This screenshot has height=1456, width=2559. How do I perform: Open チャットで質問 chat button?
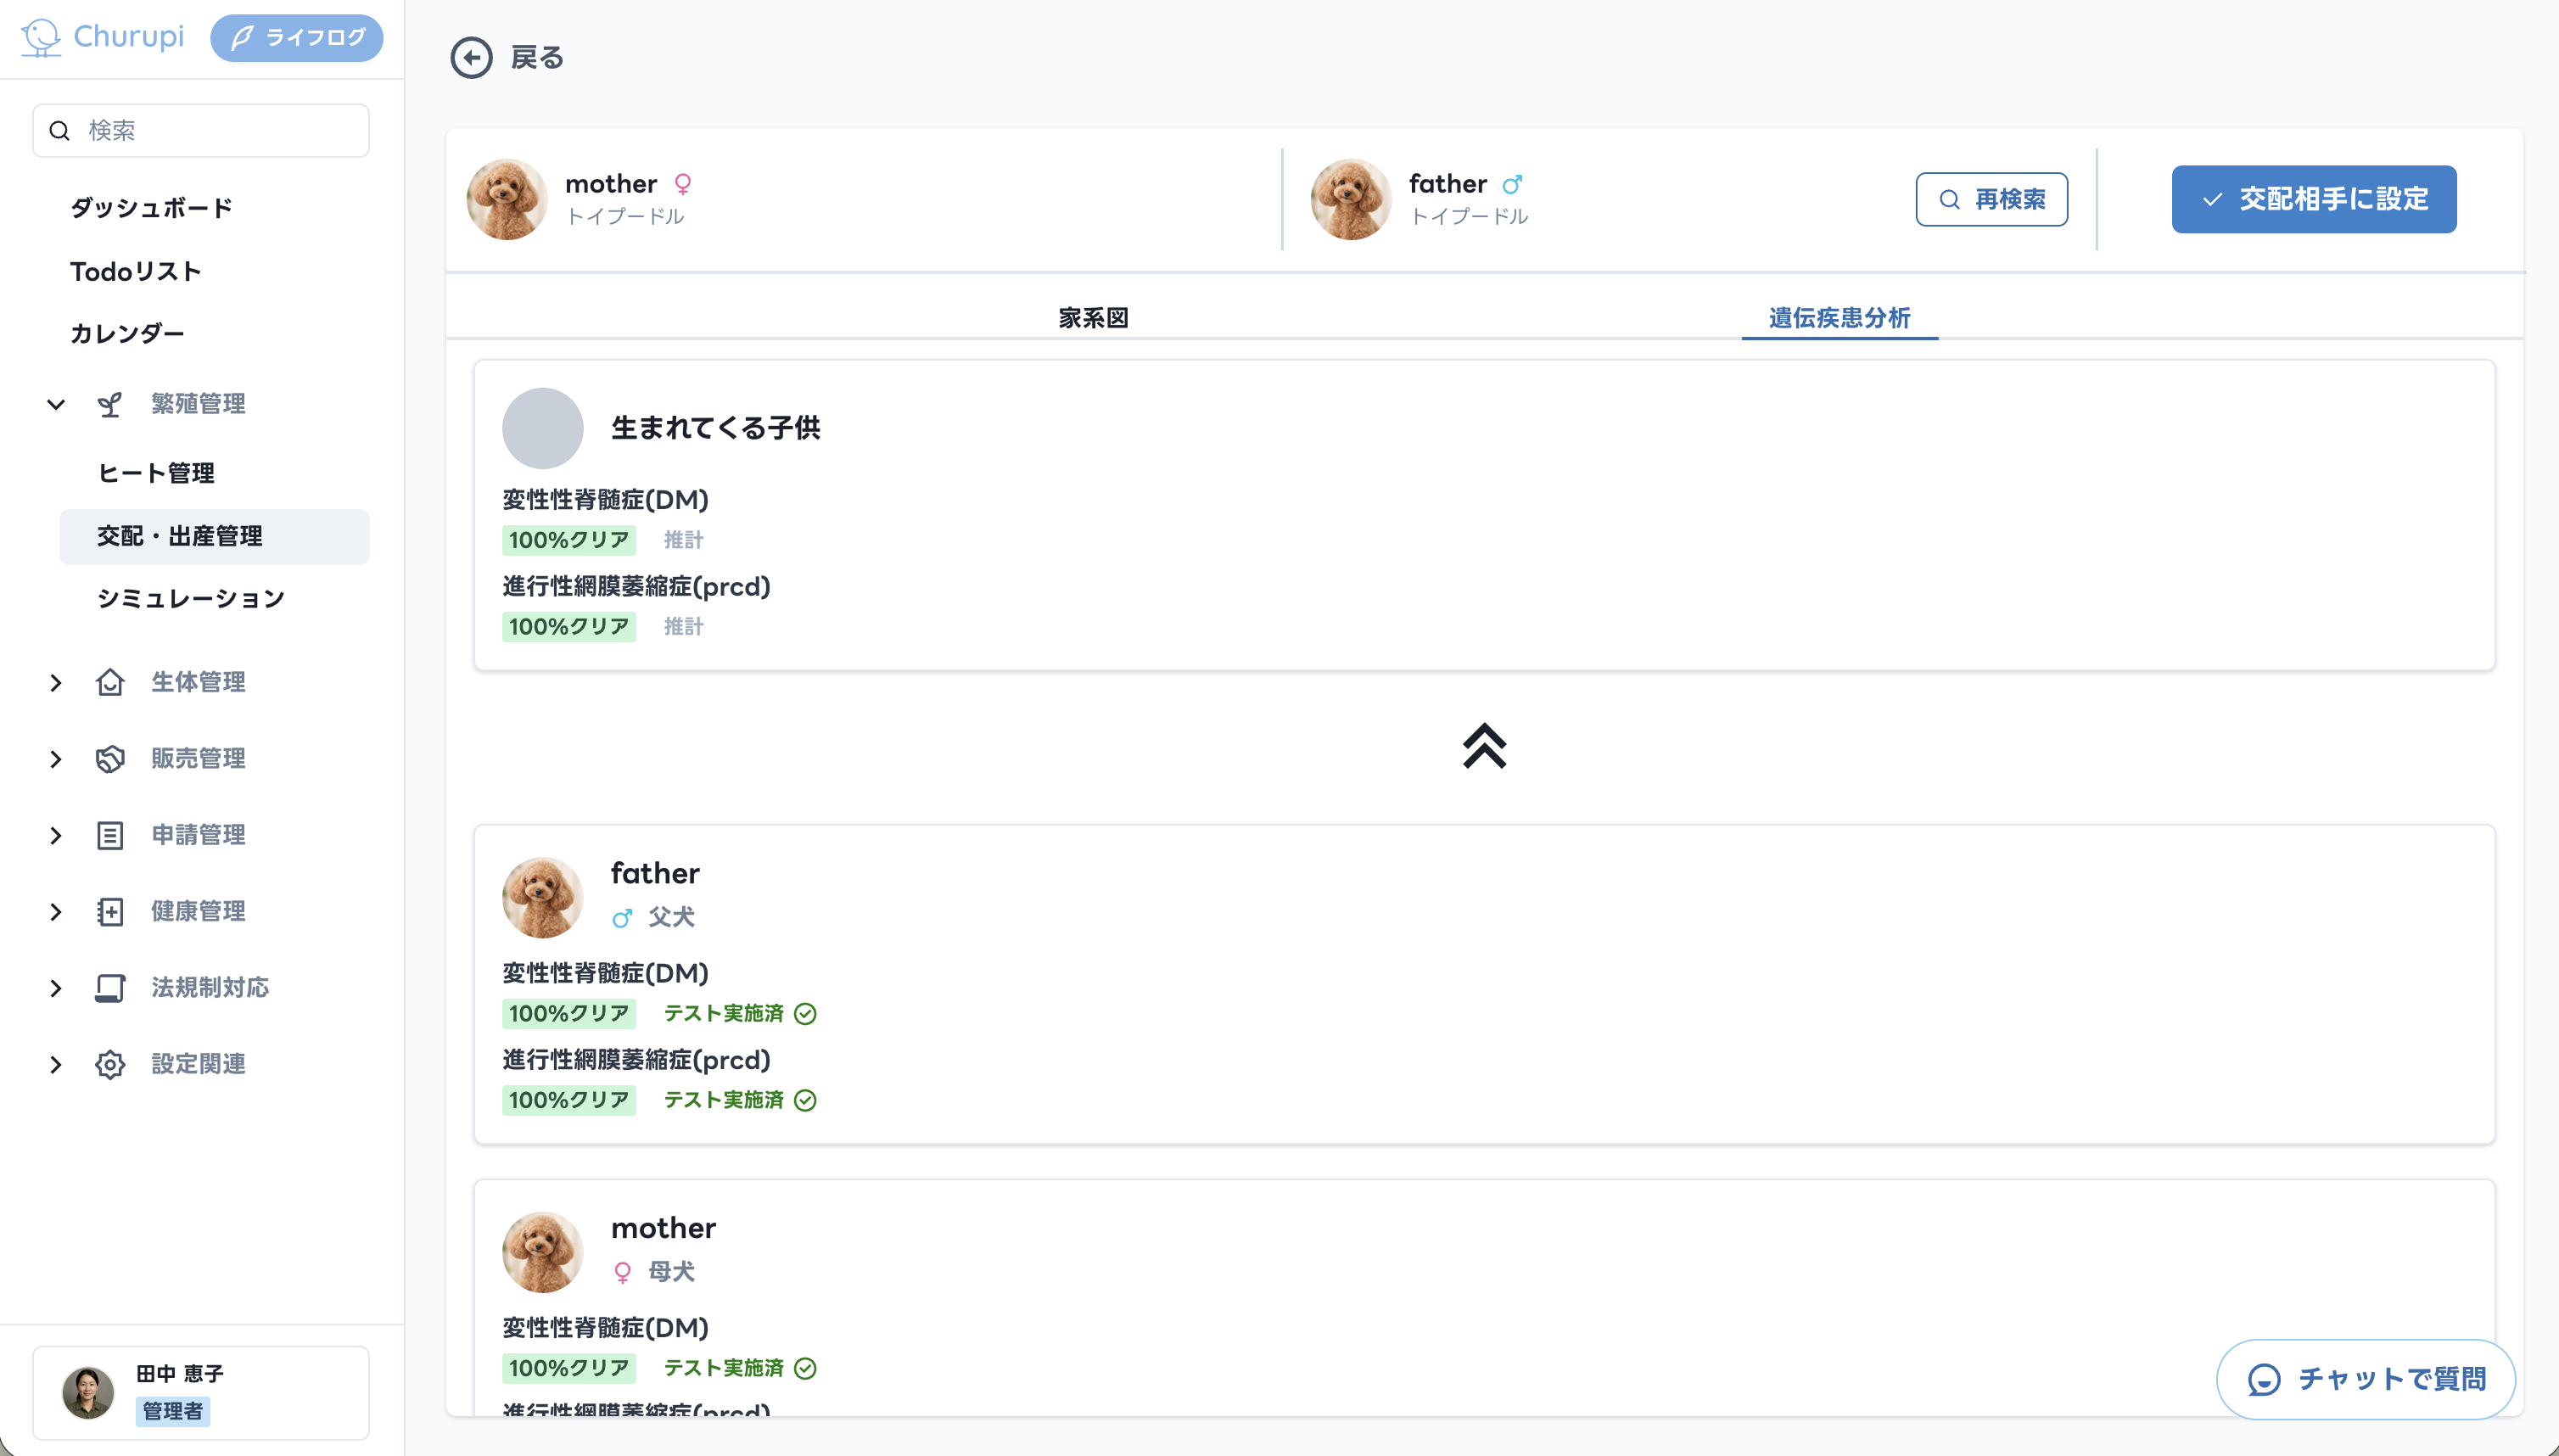pos(2366,1379)
